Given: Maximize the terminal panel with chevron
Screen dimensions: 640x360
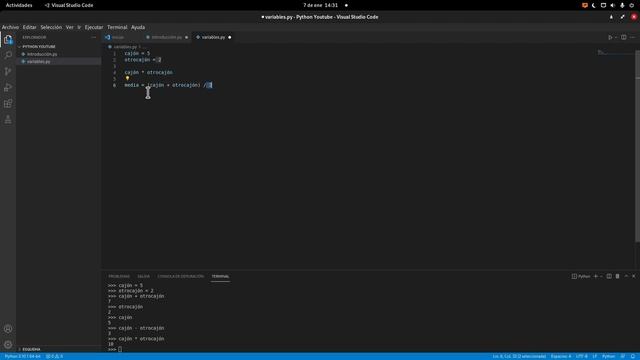Looking at the screenshot, I should [626, 276].
